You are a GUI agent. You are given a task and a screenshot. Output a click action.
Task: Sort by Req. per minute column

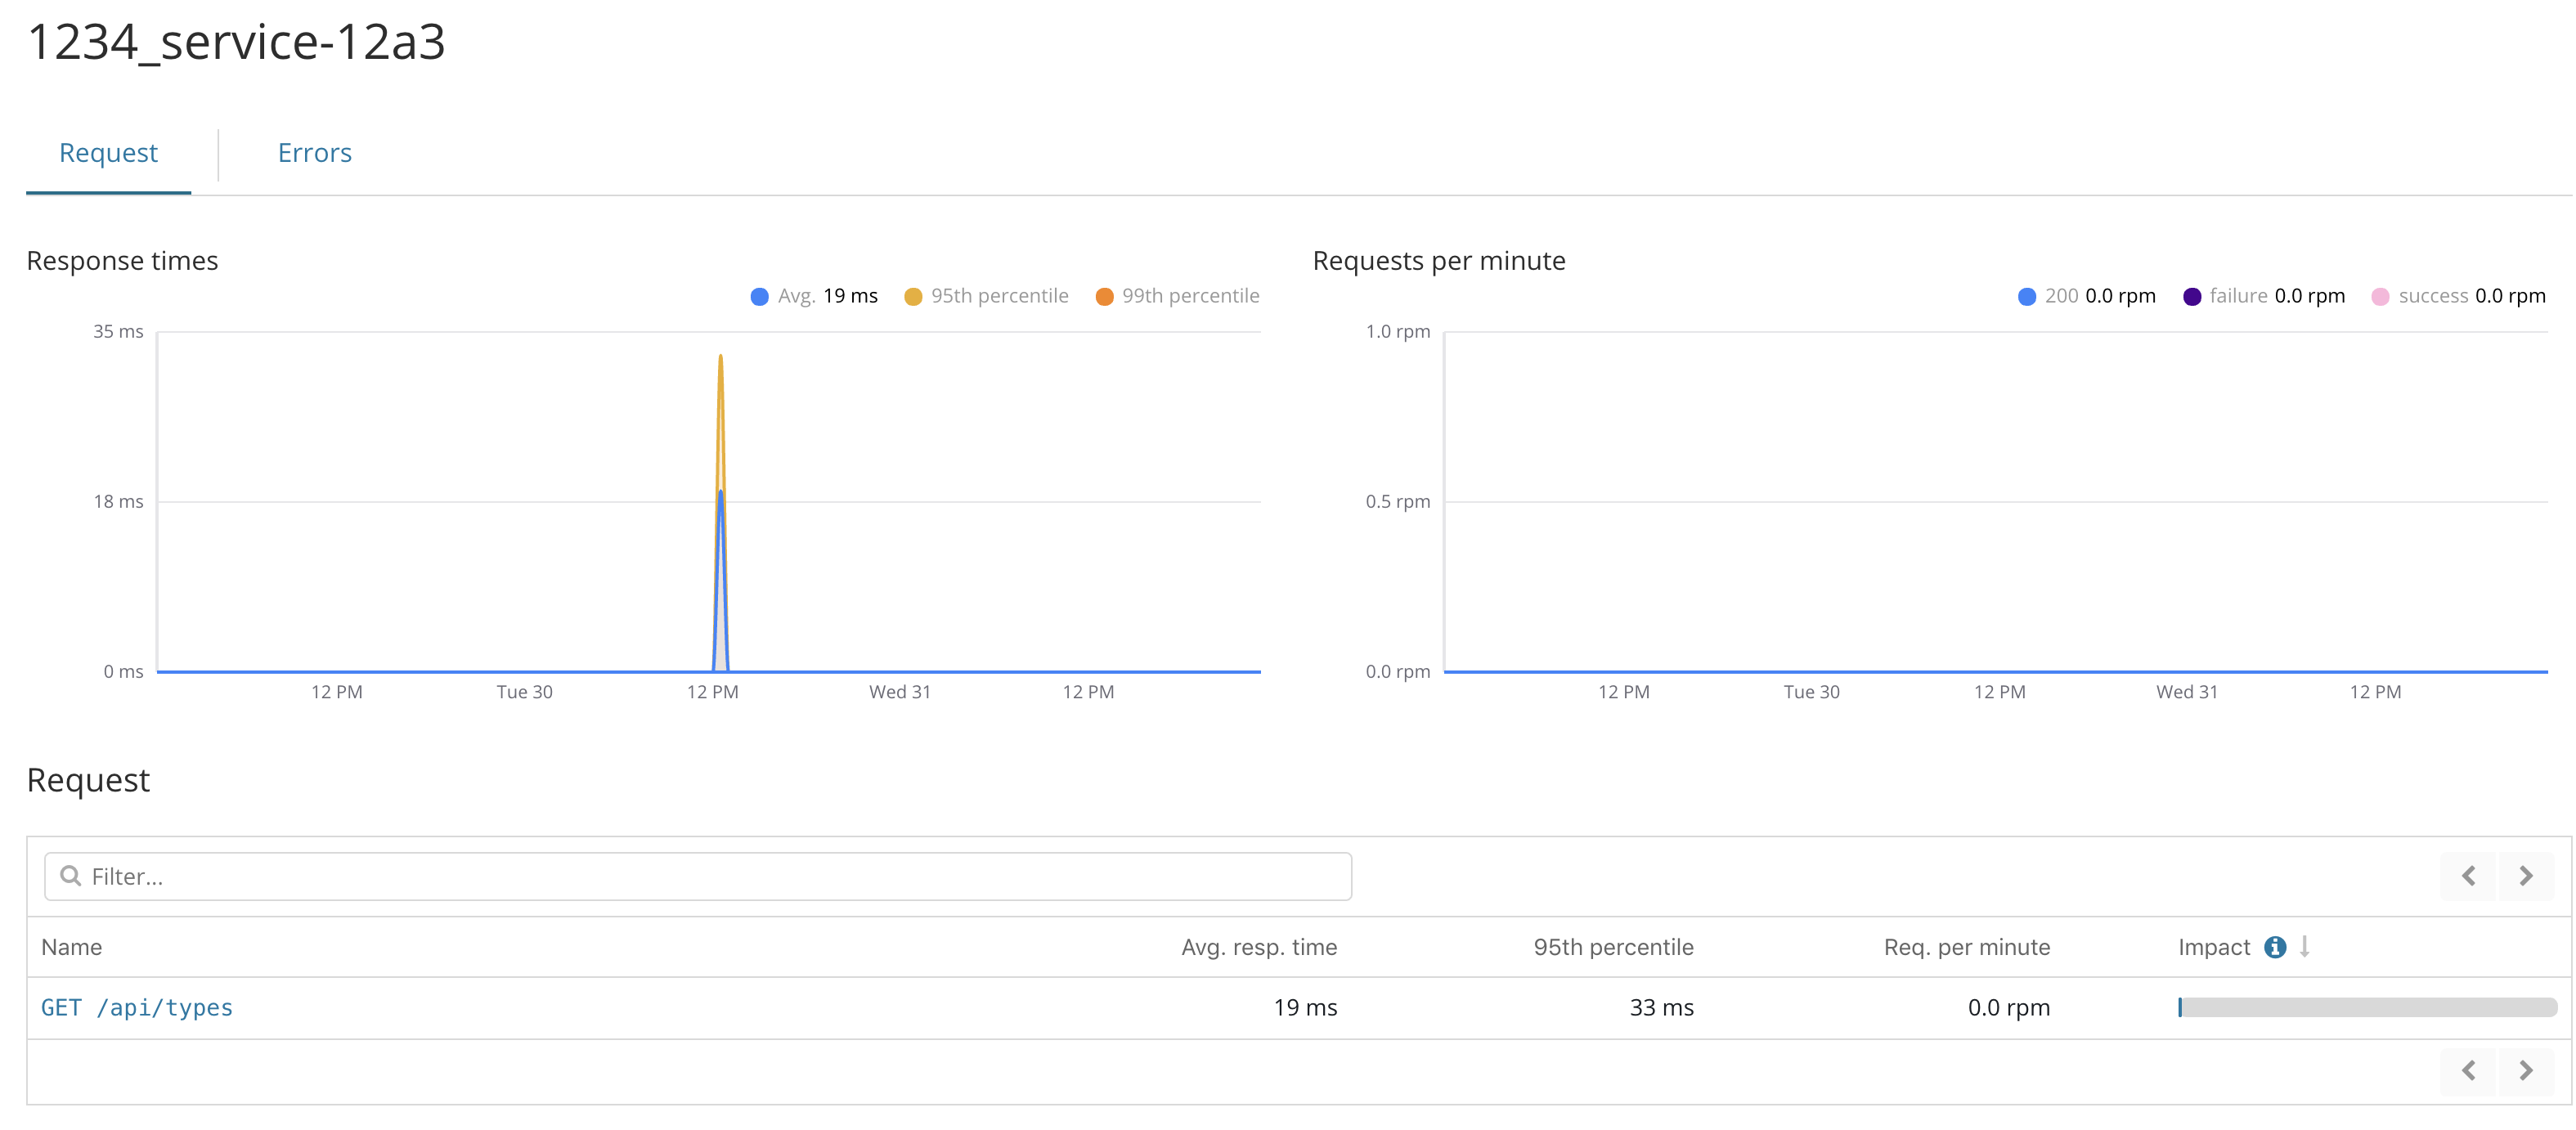click(x=1967, y=947)
